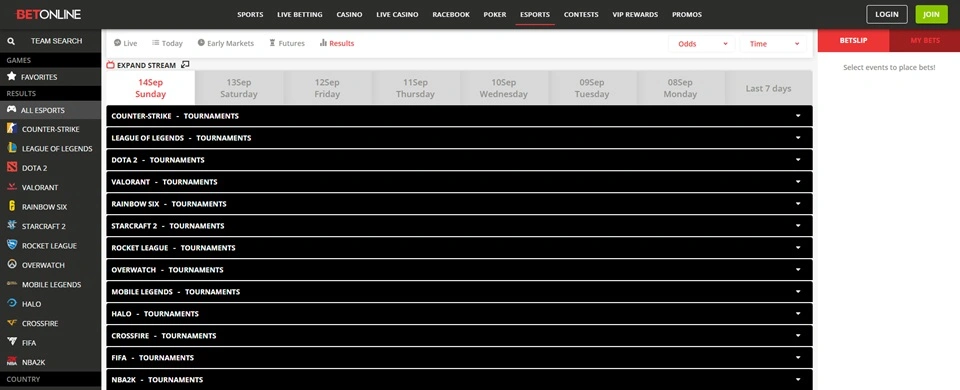Expand the Halo Tournaments row
The height and width of the screenshot is (390, 960).
point(459,313)
